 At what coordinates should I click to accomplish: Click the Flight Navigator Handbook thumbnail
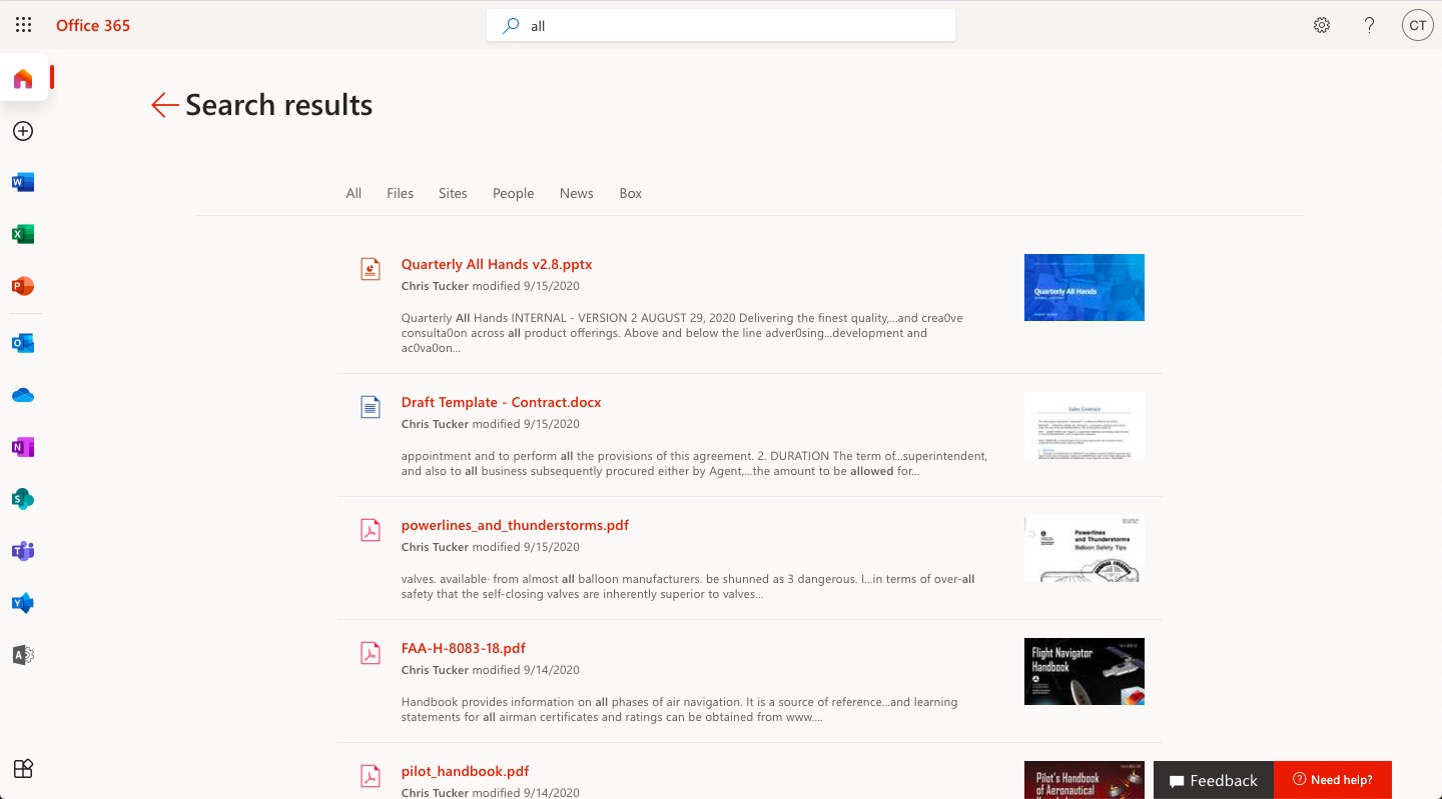[1084, 671]
